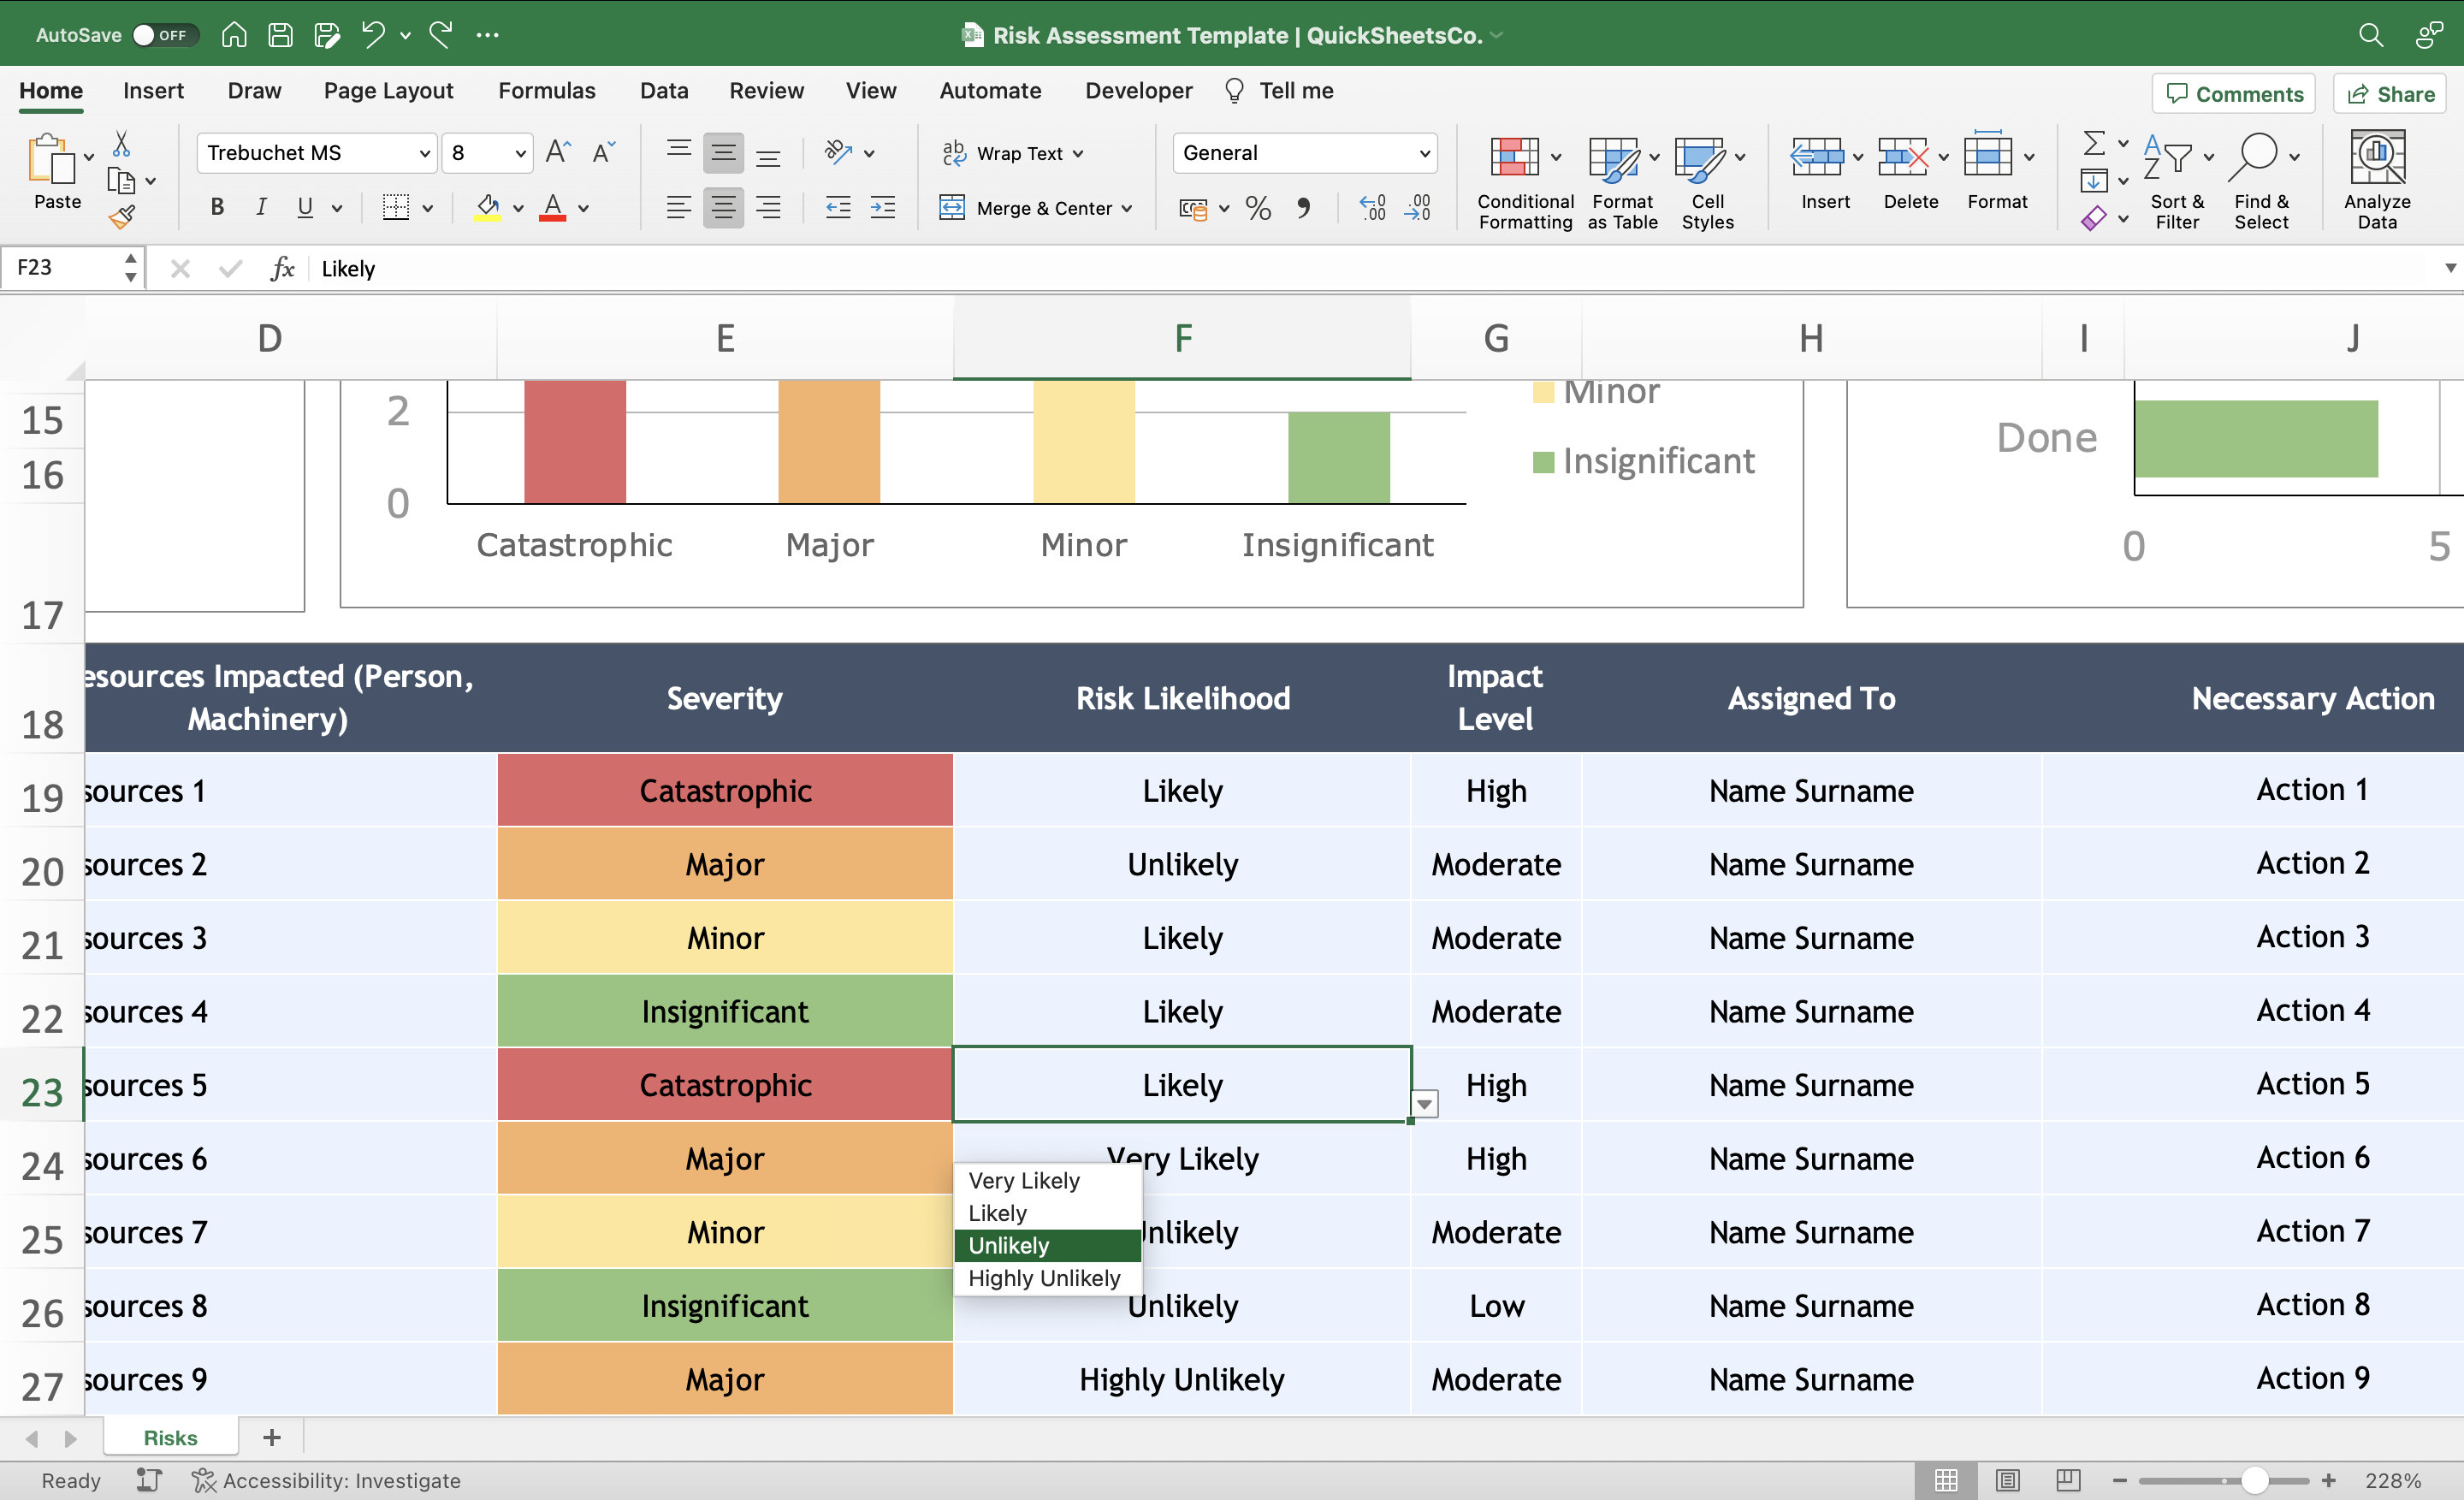
Task: Click the Merge & Center control
Action: click(x=1036, y=208)
